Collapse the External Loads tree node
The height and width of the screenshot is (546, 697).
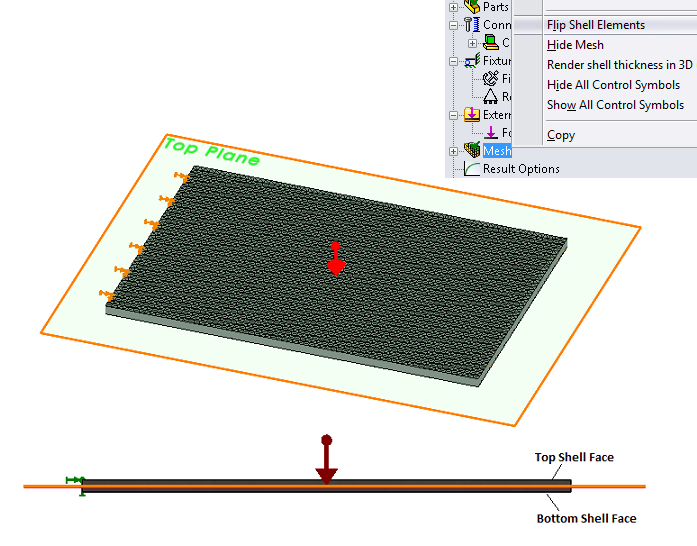point(453,116)
